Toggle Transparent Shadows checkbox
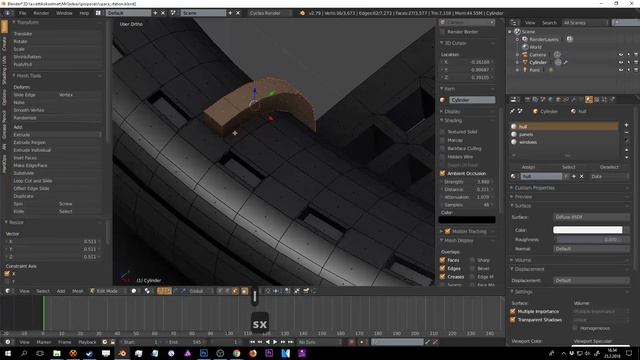Screen dimensions: 640x360 point(513,320)
